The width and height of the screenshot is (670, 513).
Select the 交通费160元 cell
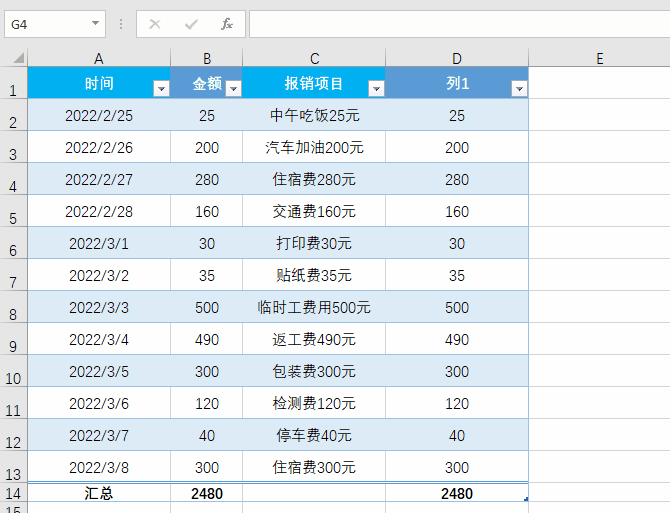tap(314, 211)
